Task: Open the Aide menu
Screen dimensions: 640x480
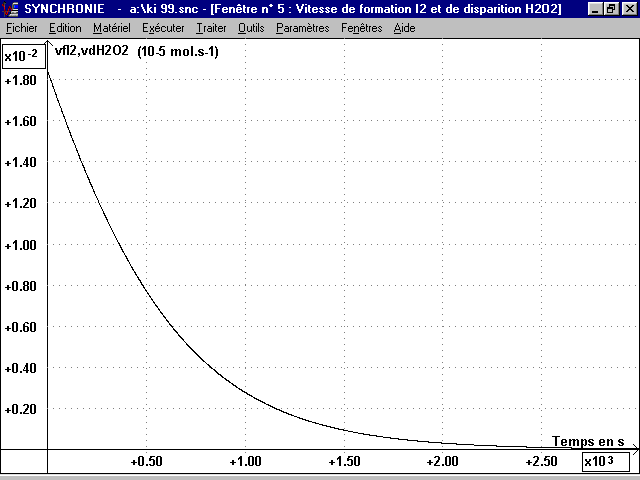Action: pos(404,28)
